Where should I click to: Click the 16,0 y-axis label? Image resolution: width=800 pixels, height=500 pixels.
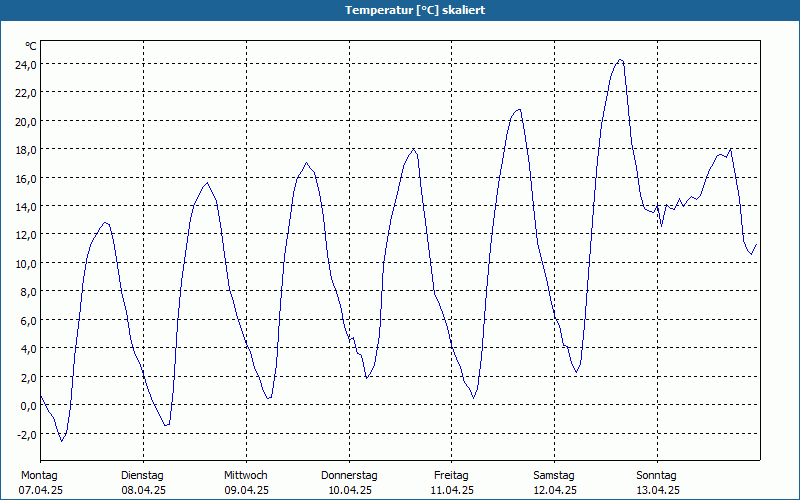(26, 179)
